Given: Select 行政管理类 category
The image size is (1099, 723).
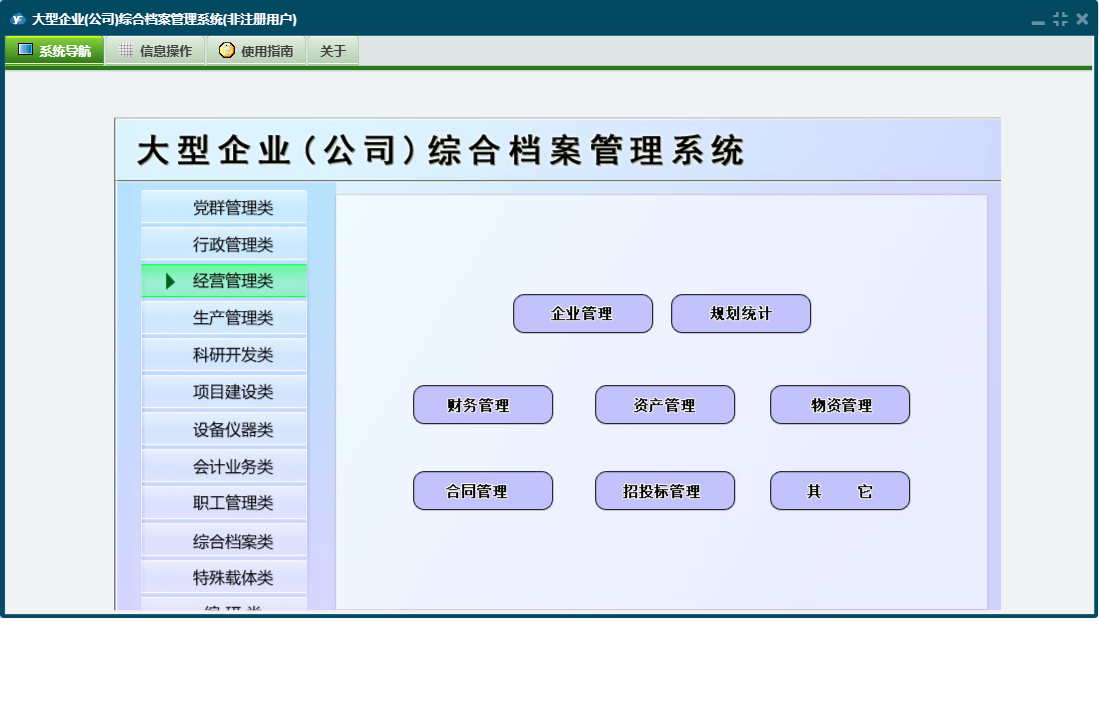Looking at the screenshot, I should [x=224, y=244].
